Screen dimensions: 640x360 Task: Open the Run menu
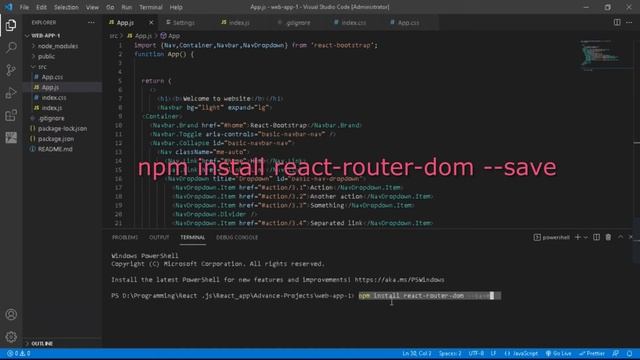[127, 7]
